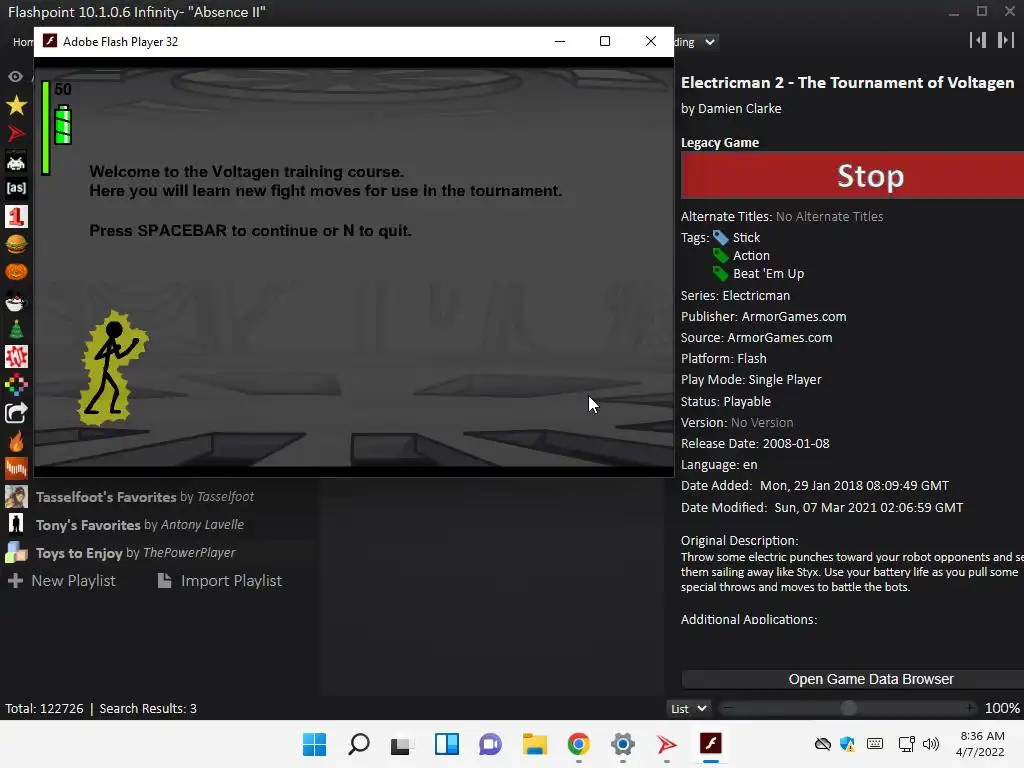Open Task View in the taskbar
The image size is (1024, 768).
point(402,744)
